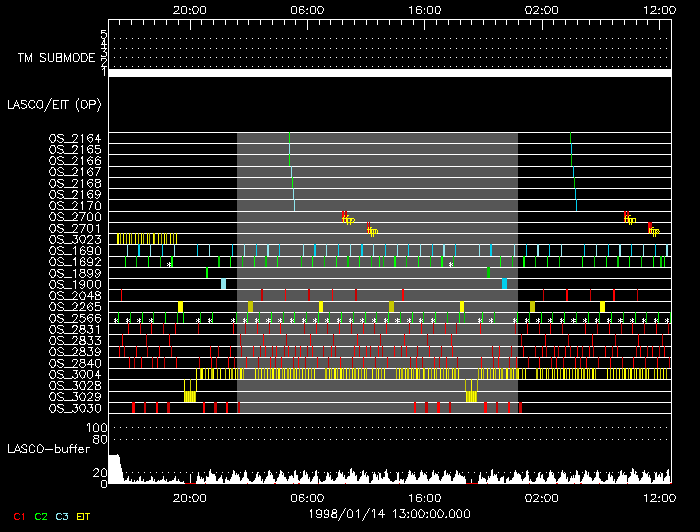Click the OS_1690 row label
This screenshot has width=700, height=532.
click(75, 251)
